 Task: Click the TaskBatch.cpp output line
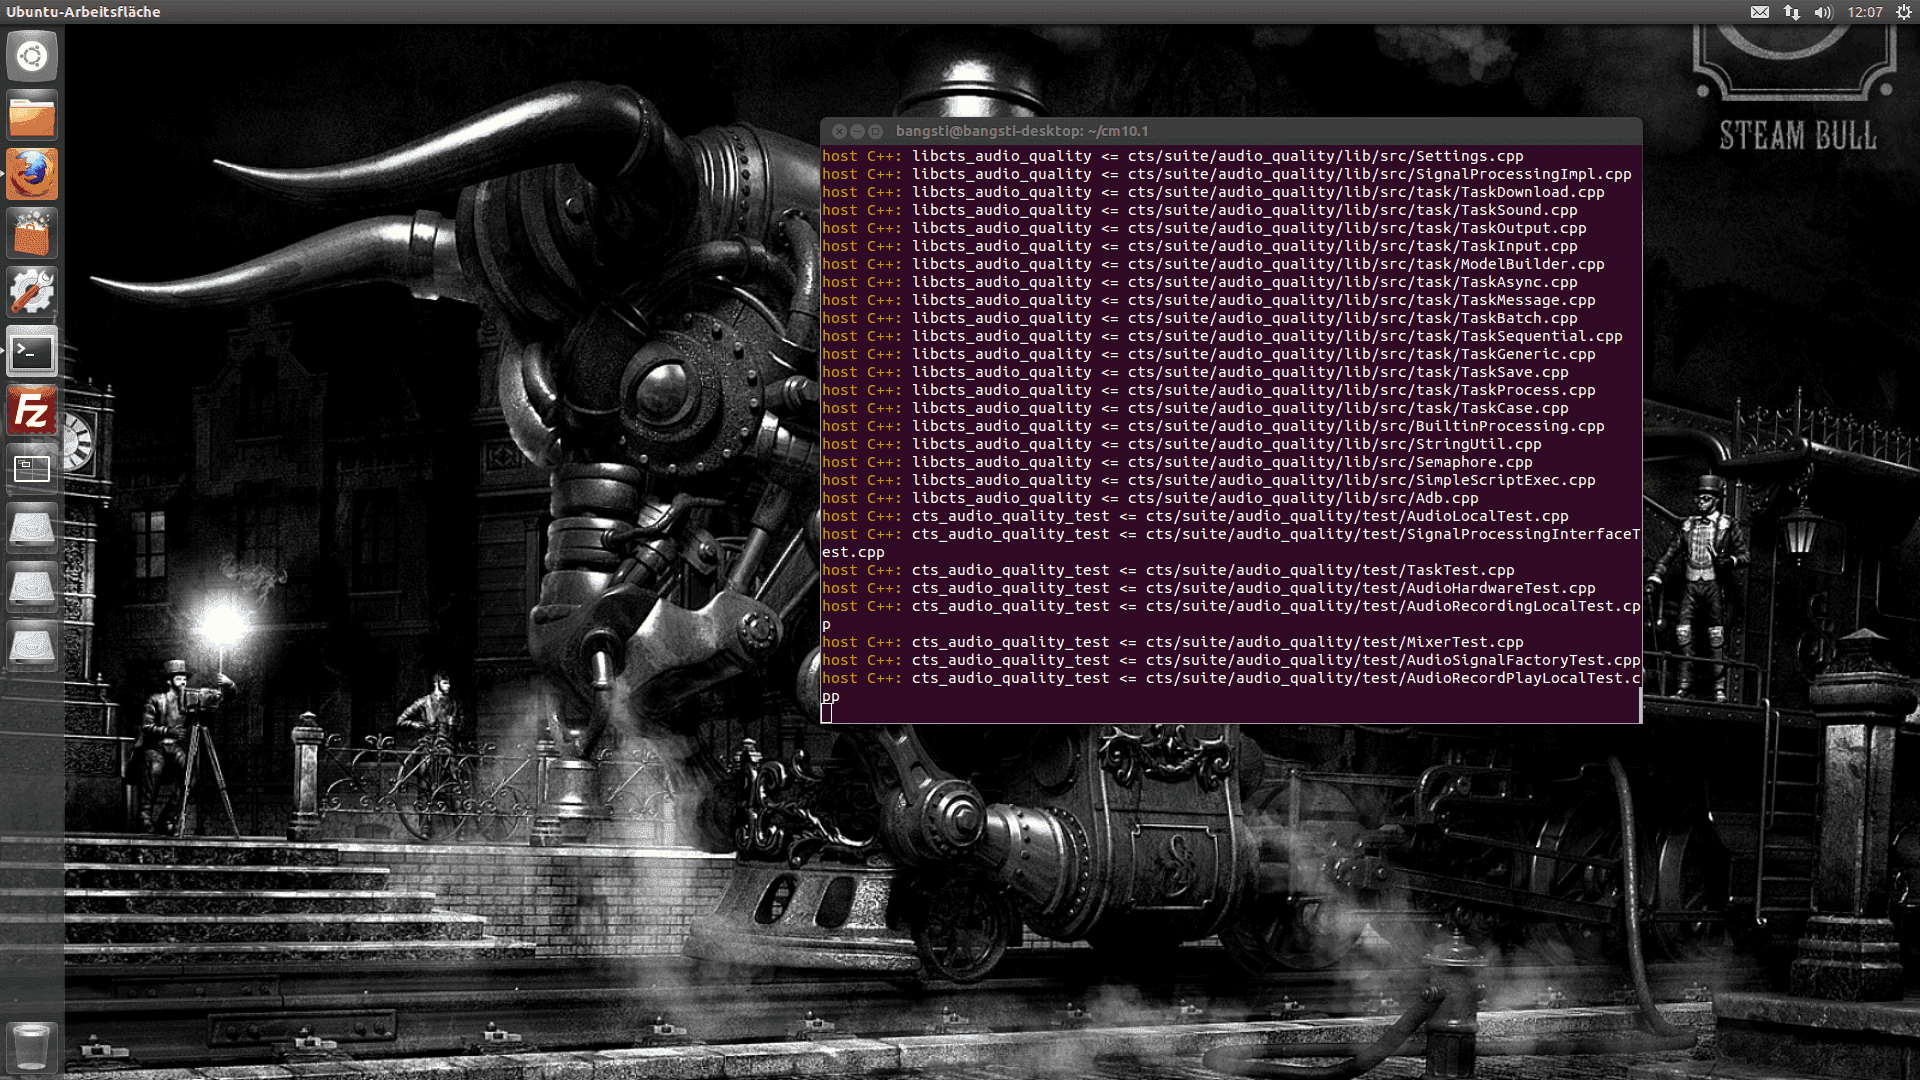click(x=1199, y=318)
